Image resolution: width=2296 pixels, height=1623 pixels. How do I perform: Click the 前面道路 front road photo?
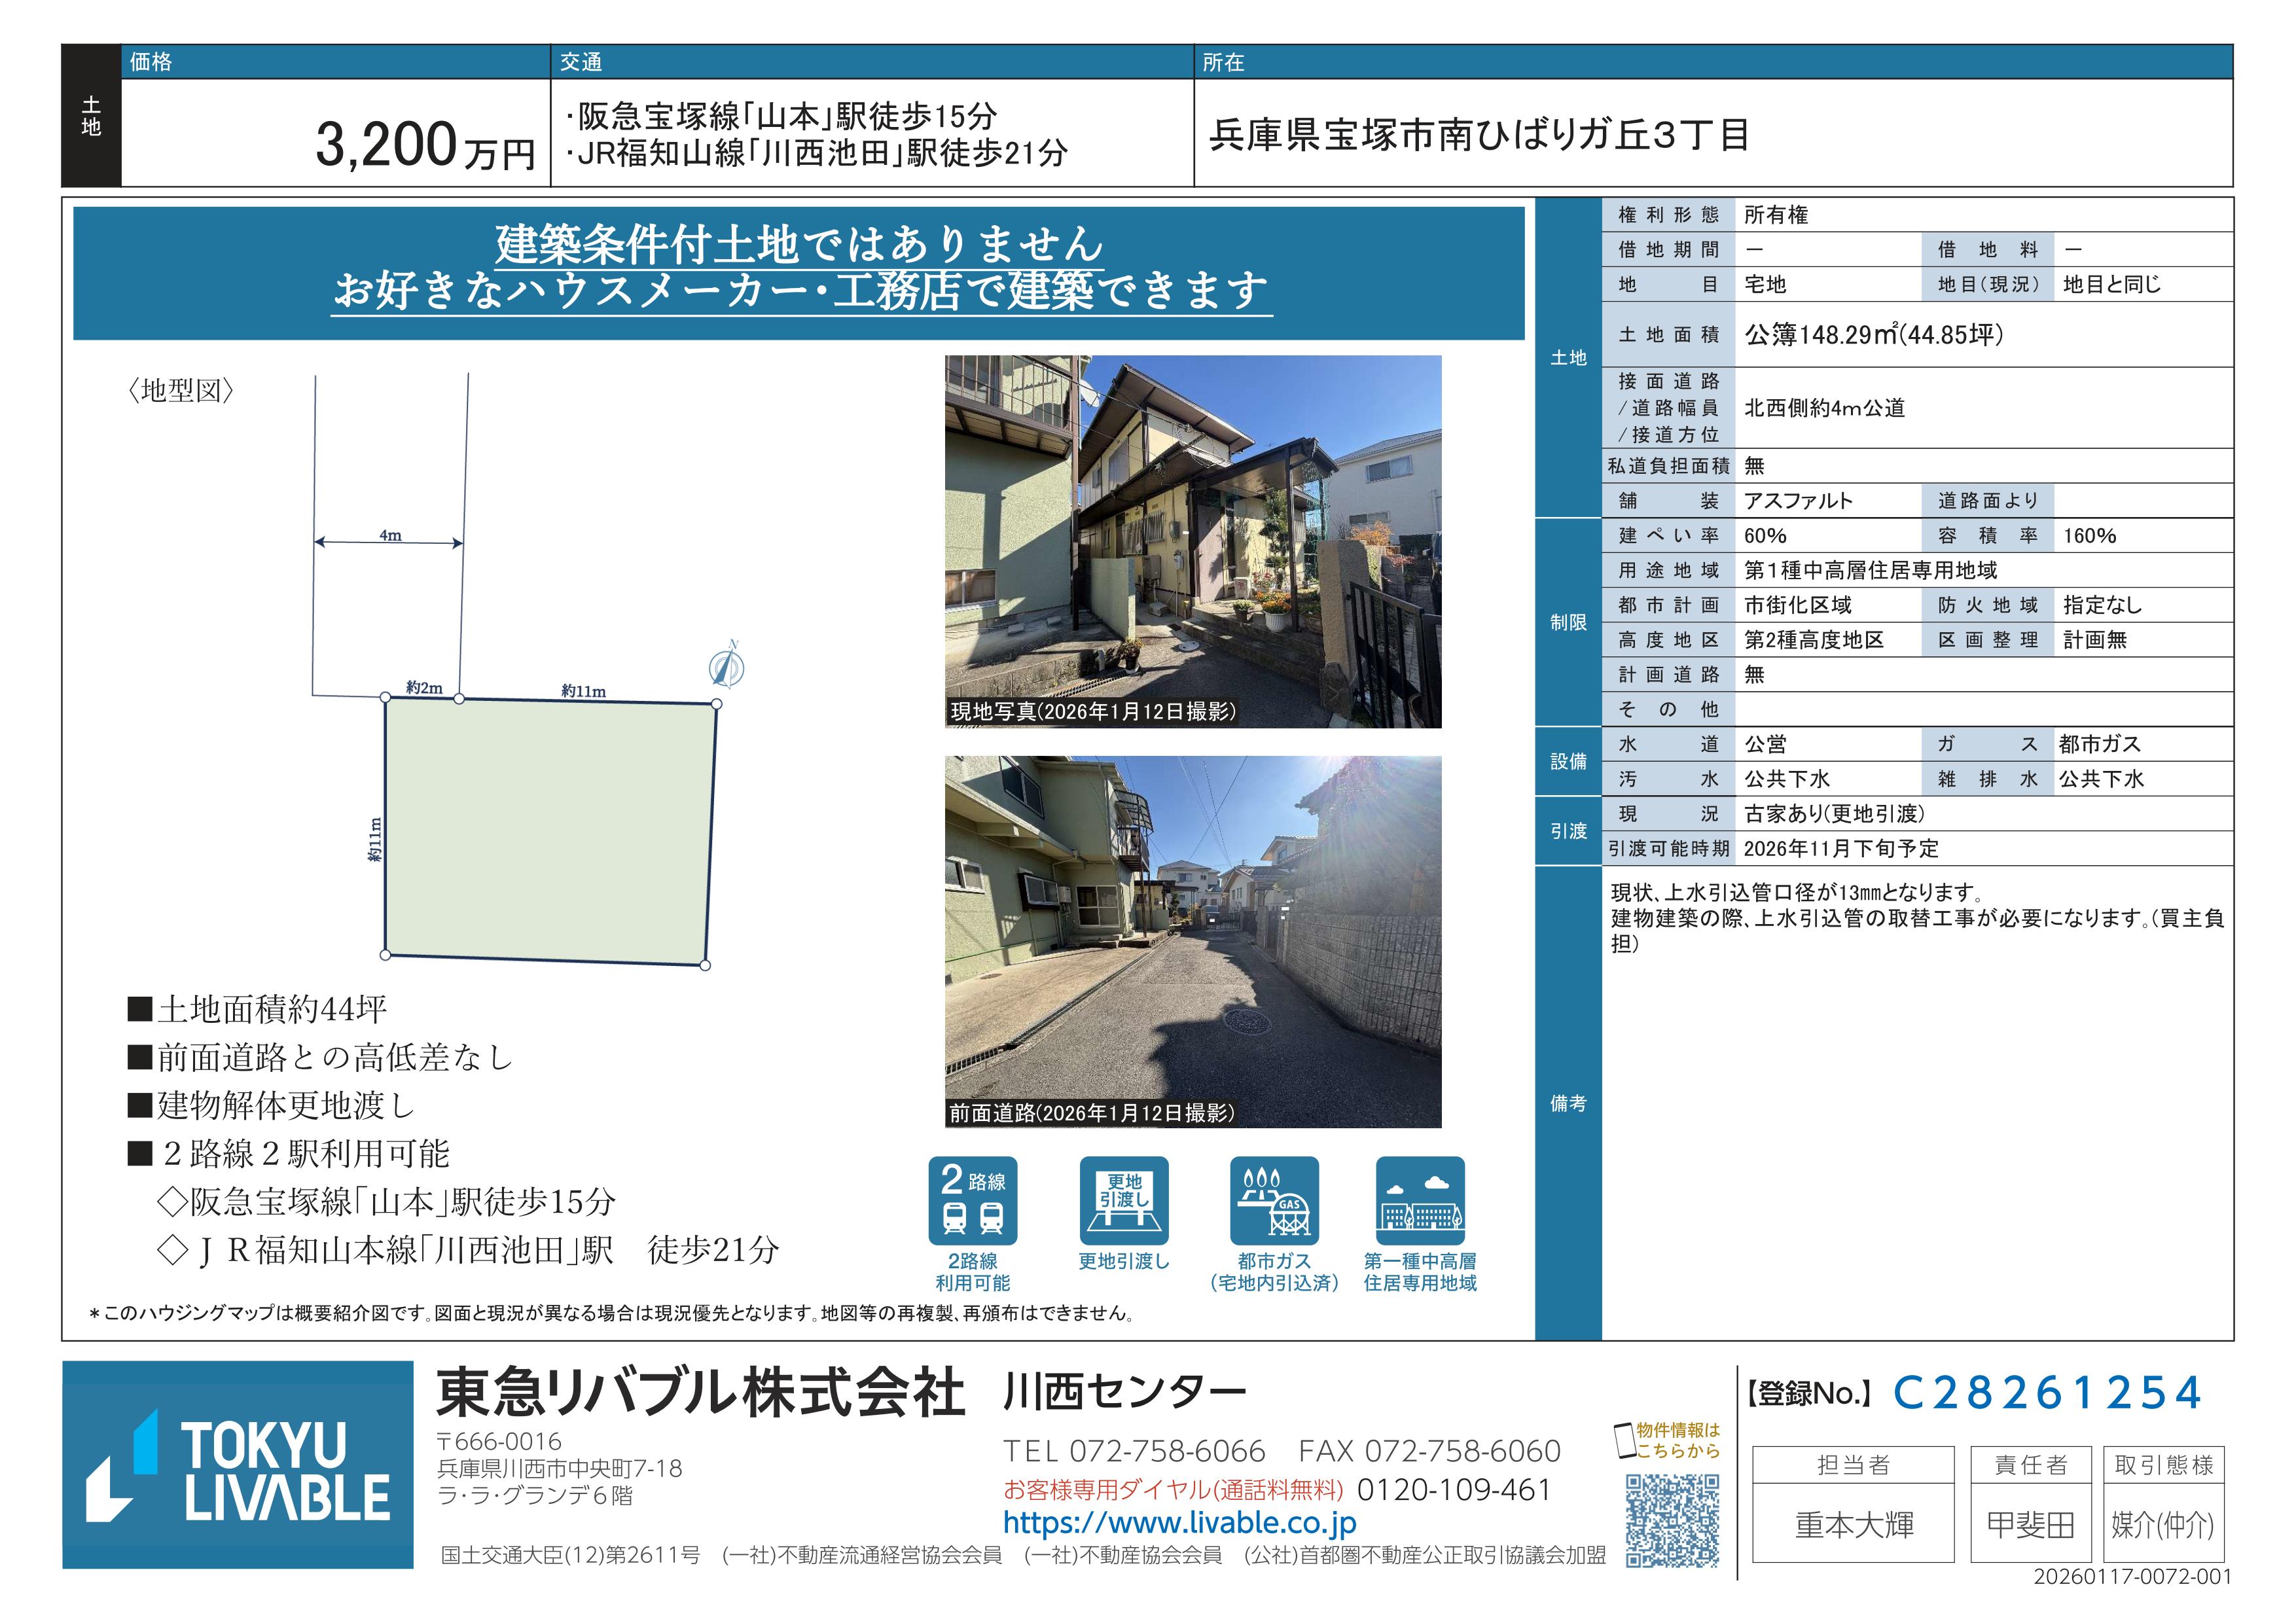point(1193,941)
